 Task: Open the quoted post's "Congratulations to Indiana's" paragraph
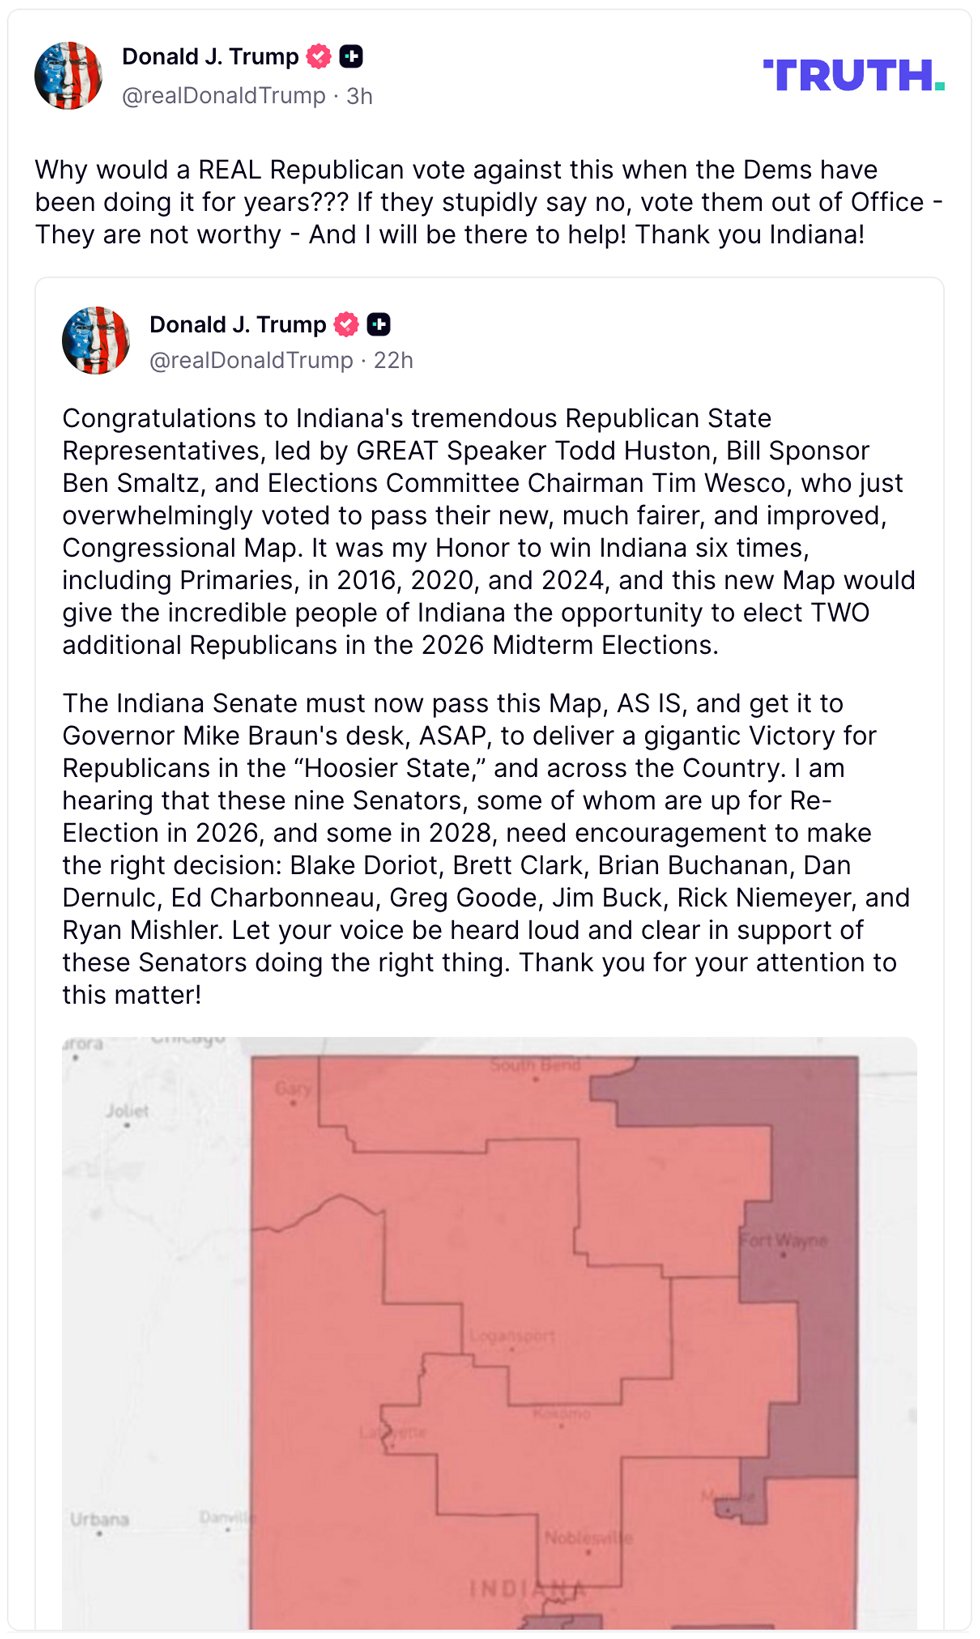[x=488, y=531]
